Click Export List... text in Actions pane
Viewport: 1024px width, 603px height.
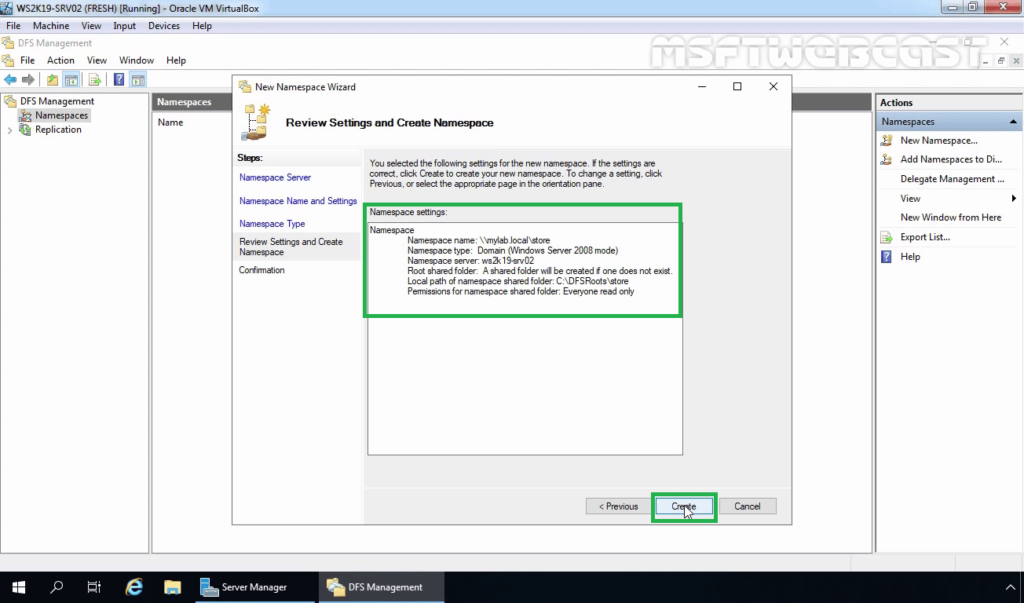point(925,237)
